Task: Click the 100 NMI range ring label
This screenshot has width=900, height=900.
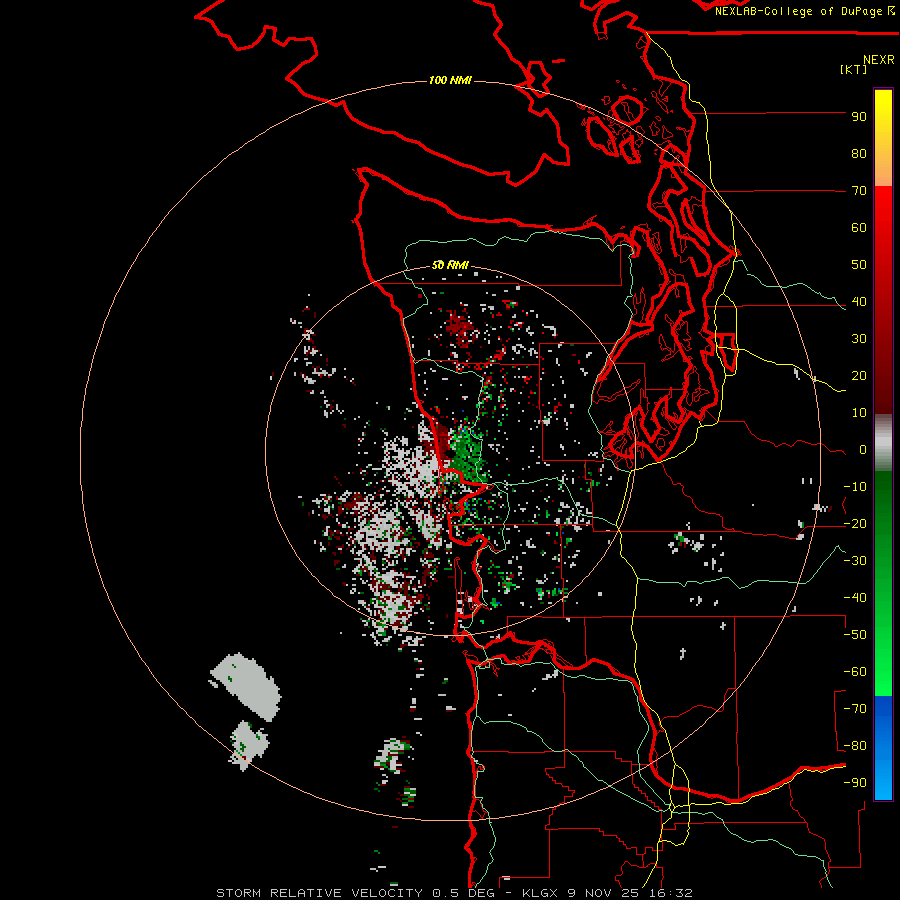Action: (450, 80)
